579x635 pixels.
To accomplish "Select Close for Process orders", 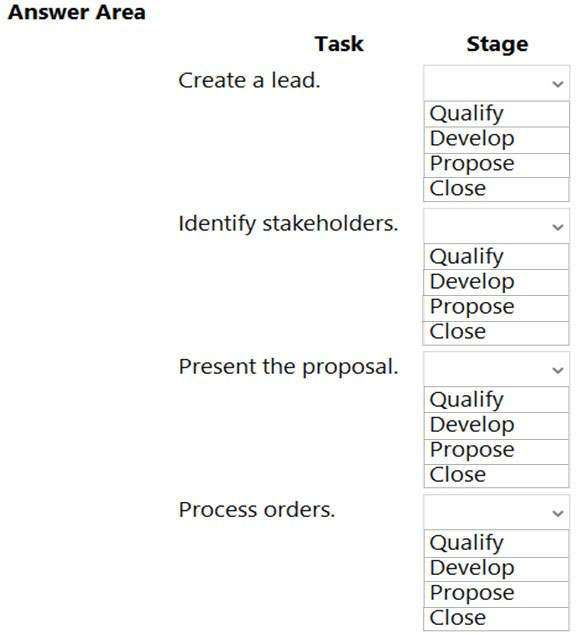I will click(496, 619).
